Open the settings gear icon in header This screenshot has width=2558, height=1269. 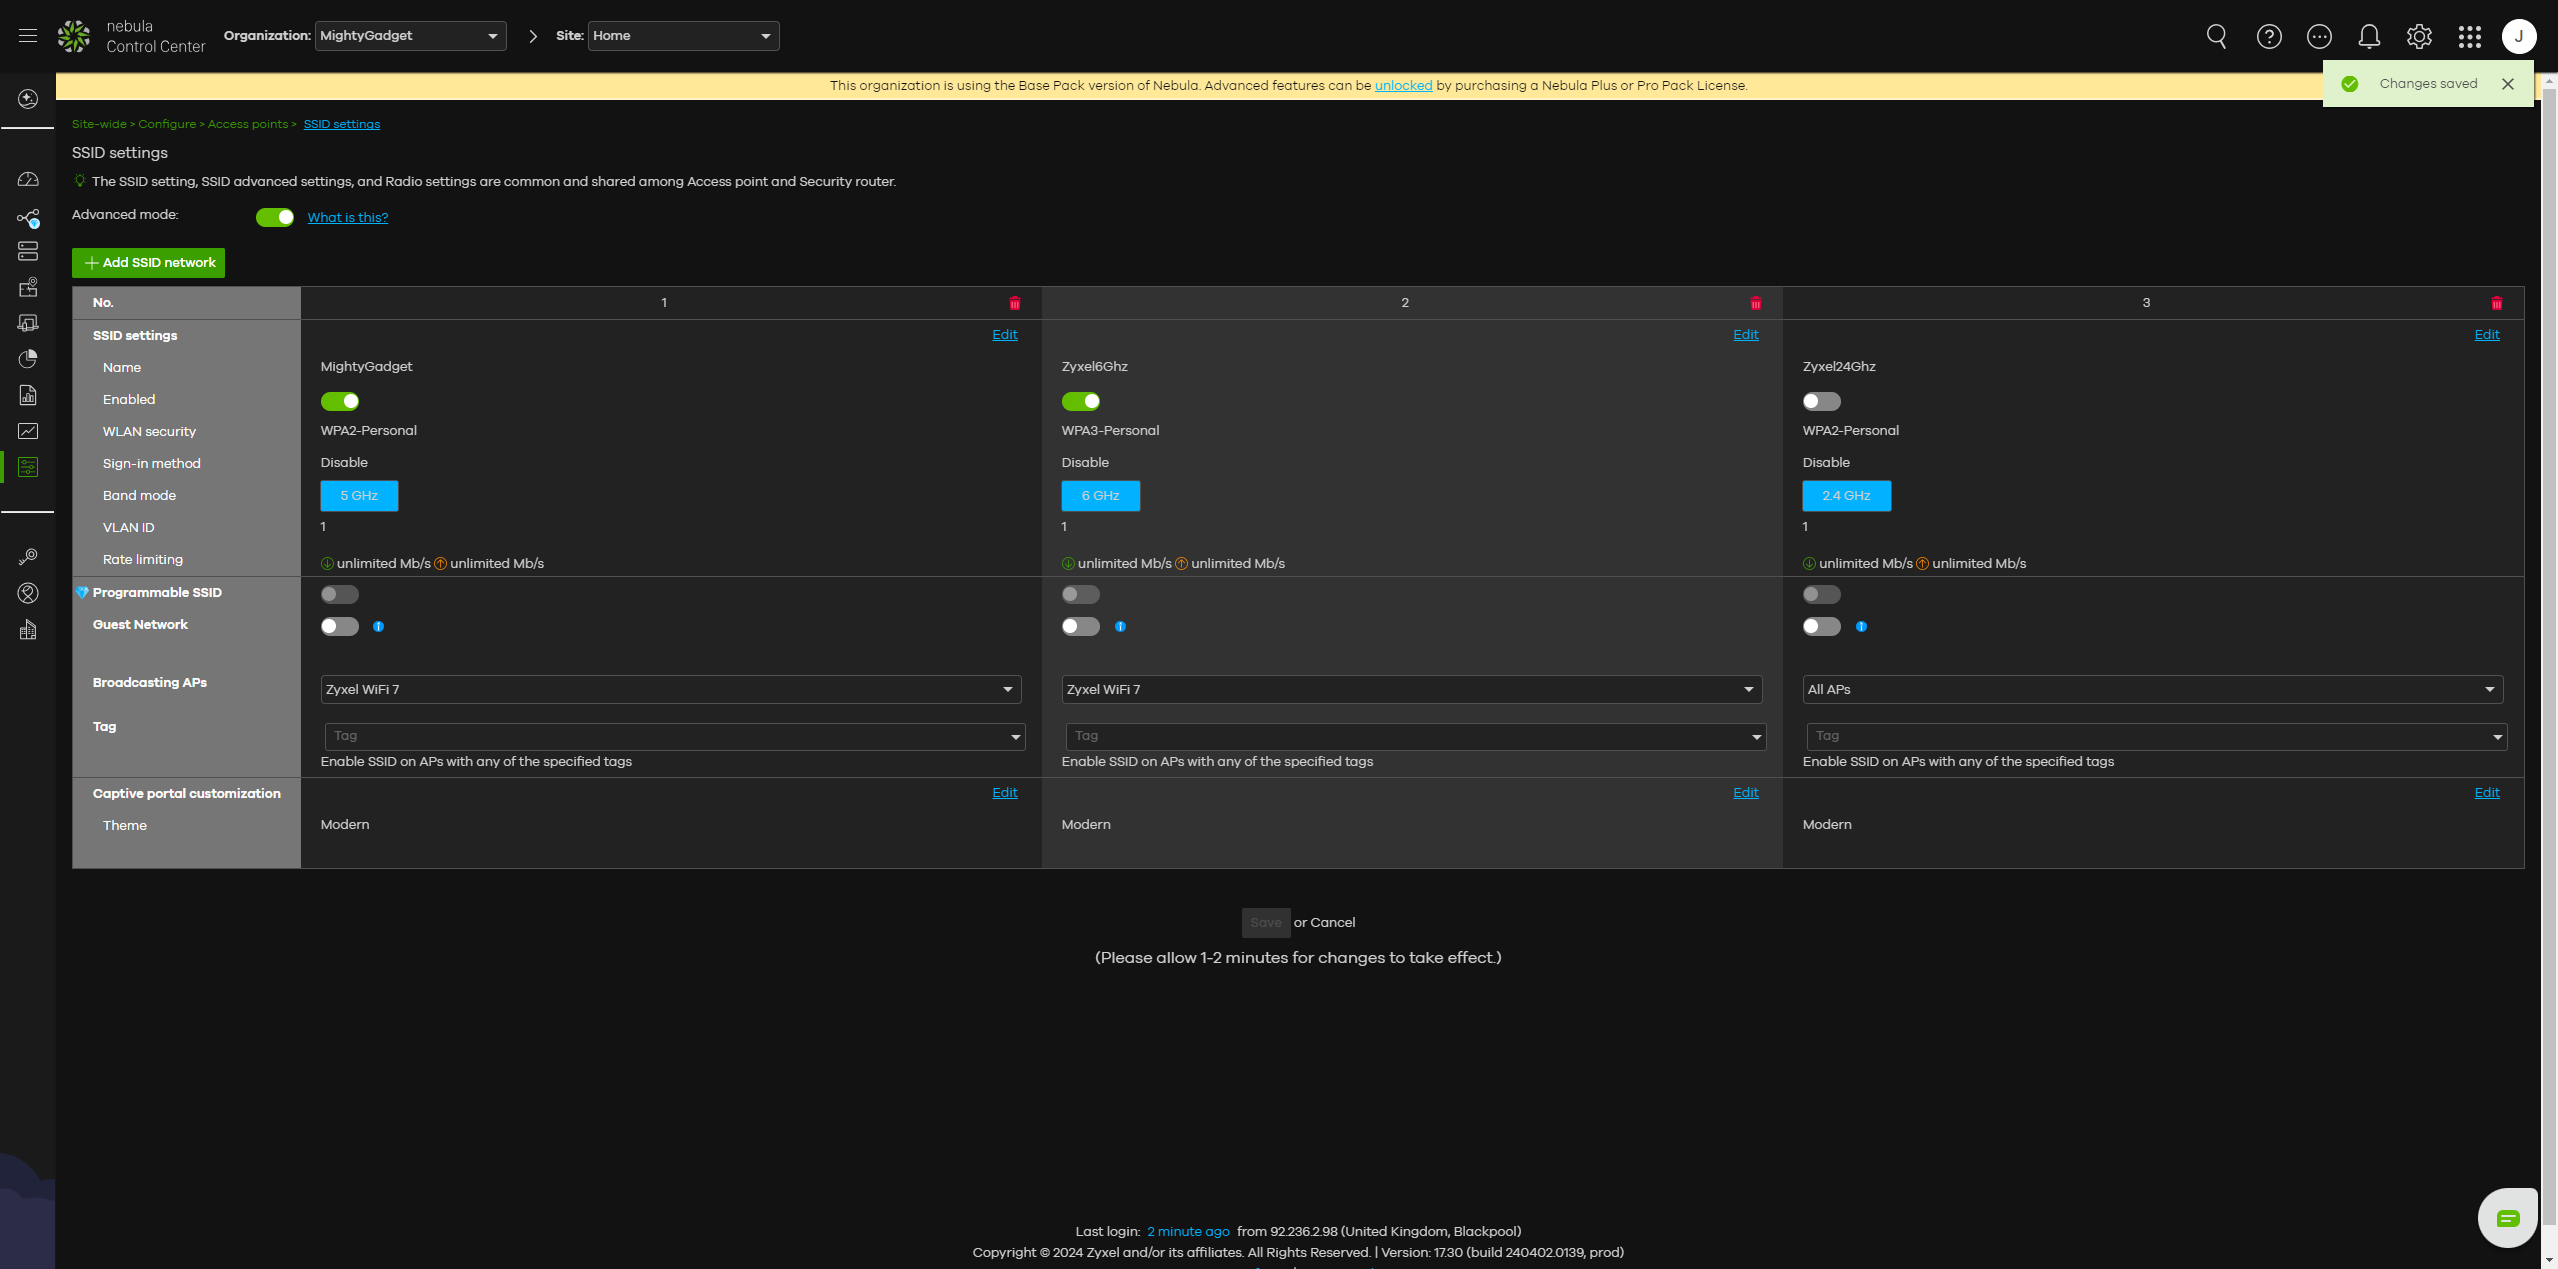[x=2418, y=37]
